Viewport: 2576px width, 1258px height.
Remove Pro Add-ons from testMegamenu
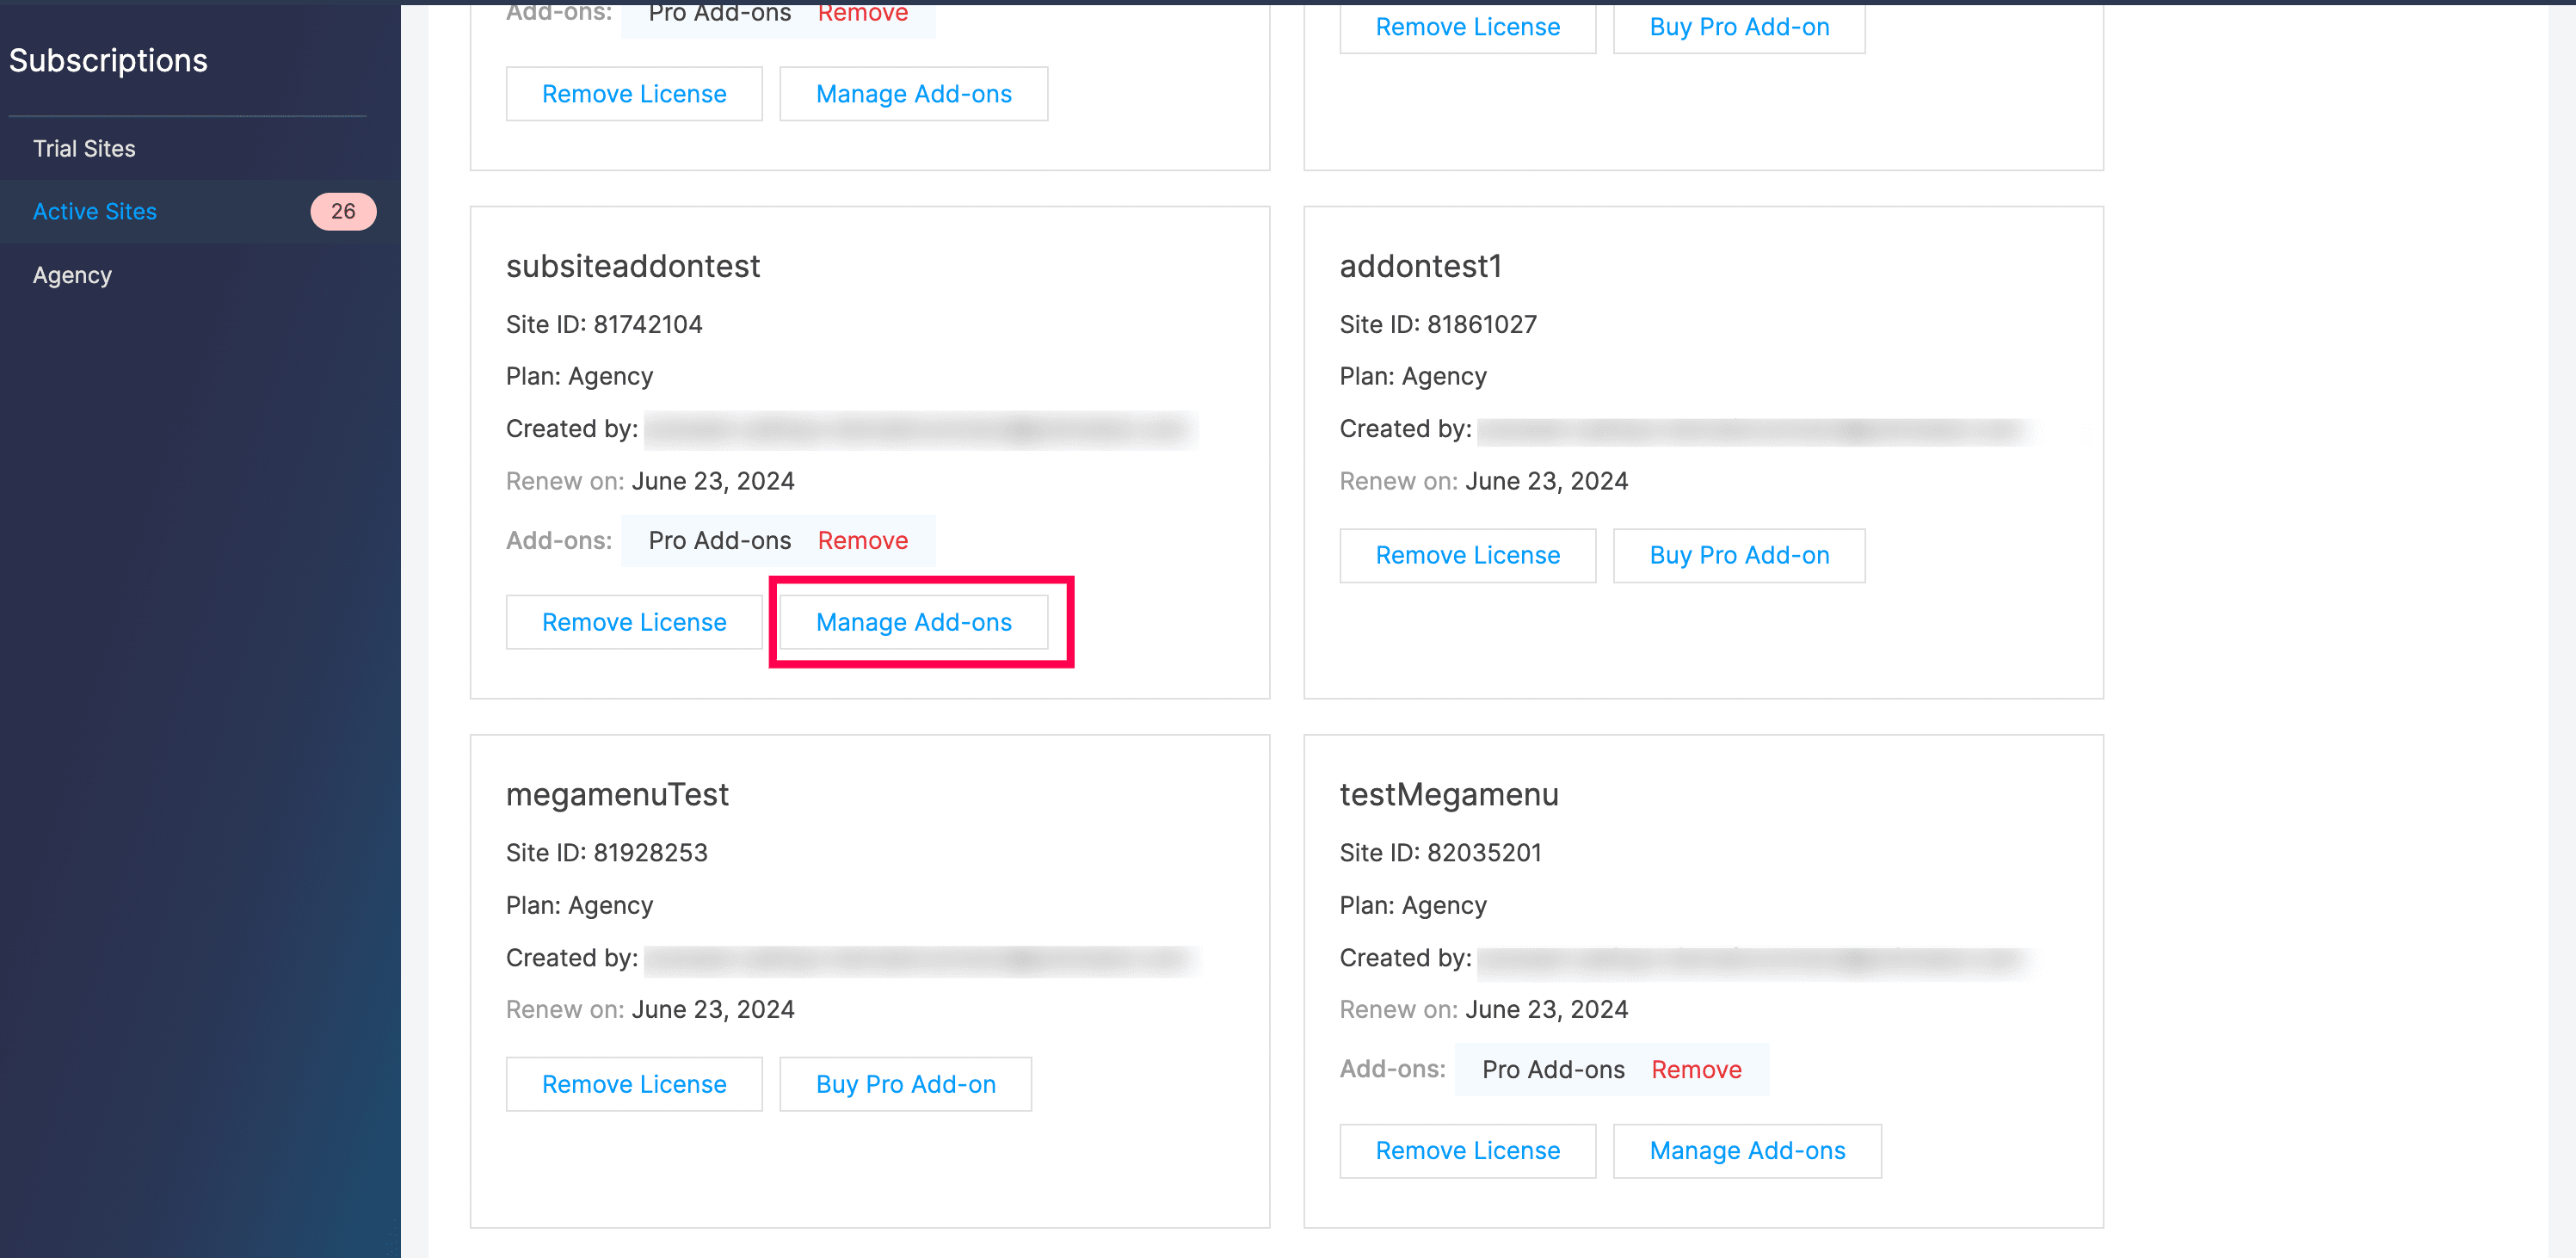[x=1695, y=1069]
